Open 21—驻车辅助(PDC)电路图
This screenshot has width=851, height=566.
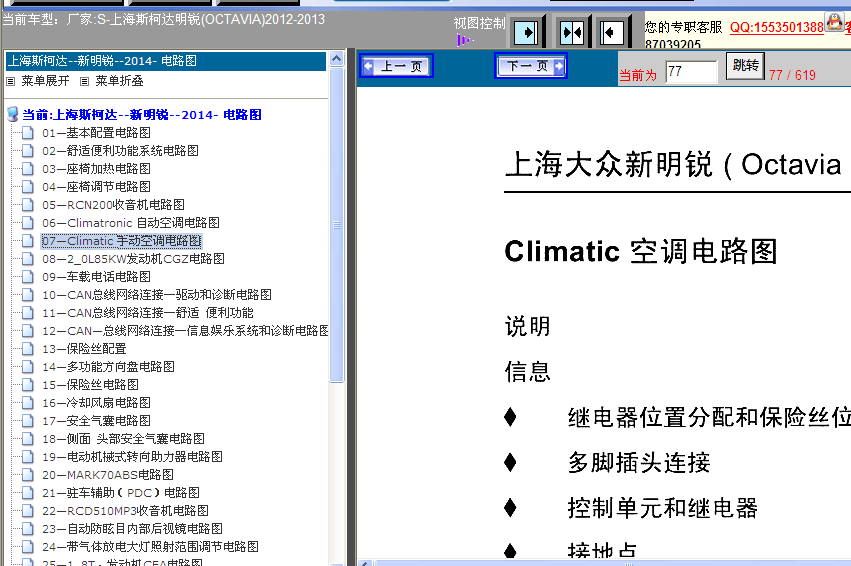point(120,493)
